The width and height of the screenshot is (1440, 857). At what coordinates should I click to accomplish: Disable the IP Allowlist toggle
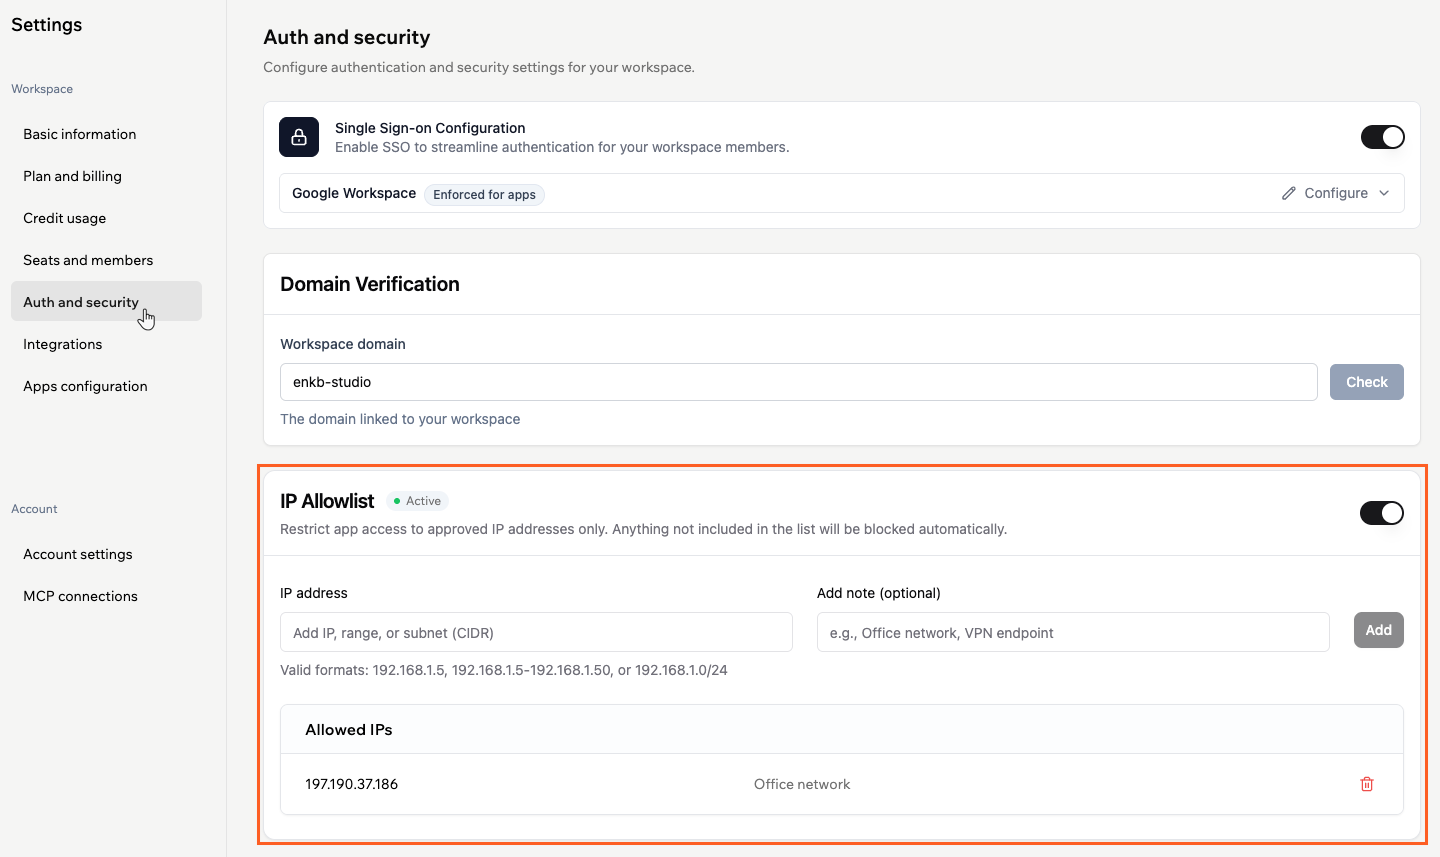click(x=1381, y=512)
